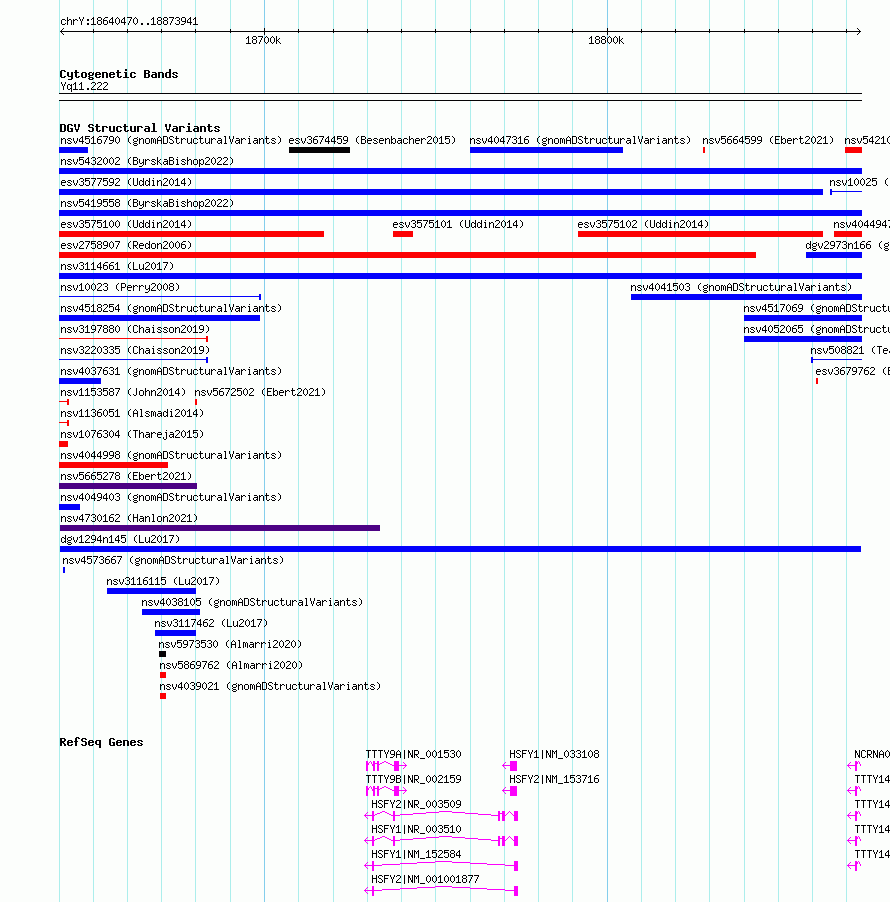Select nsv3116115 Lu2017 label
Viewport: 890px width, 902px height.
point(163,581)
